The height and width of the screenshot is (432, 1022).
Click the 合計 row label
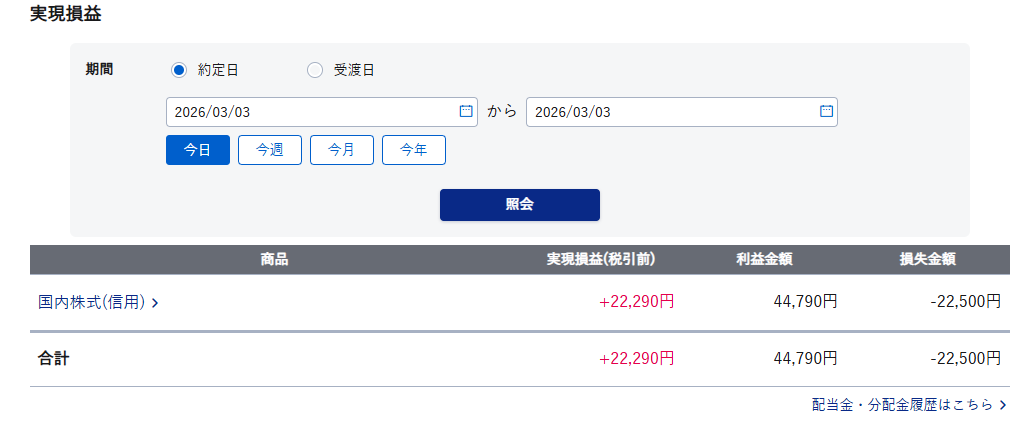point(54,358)
